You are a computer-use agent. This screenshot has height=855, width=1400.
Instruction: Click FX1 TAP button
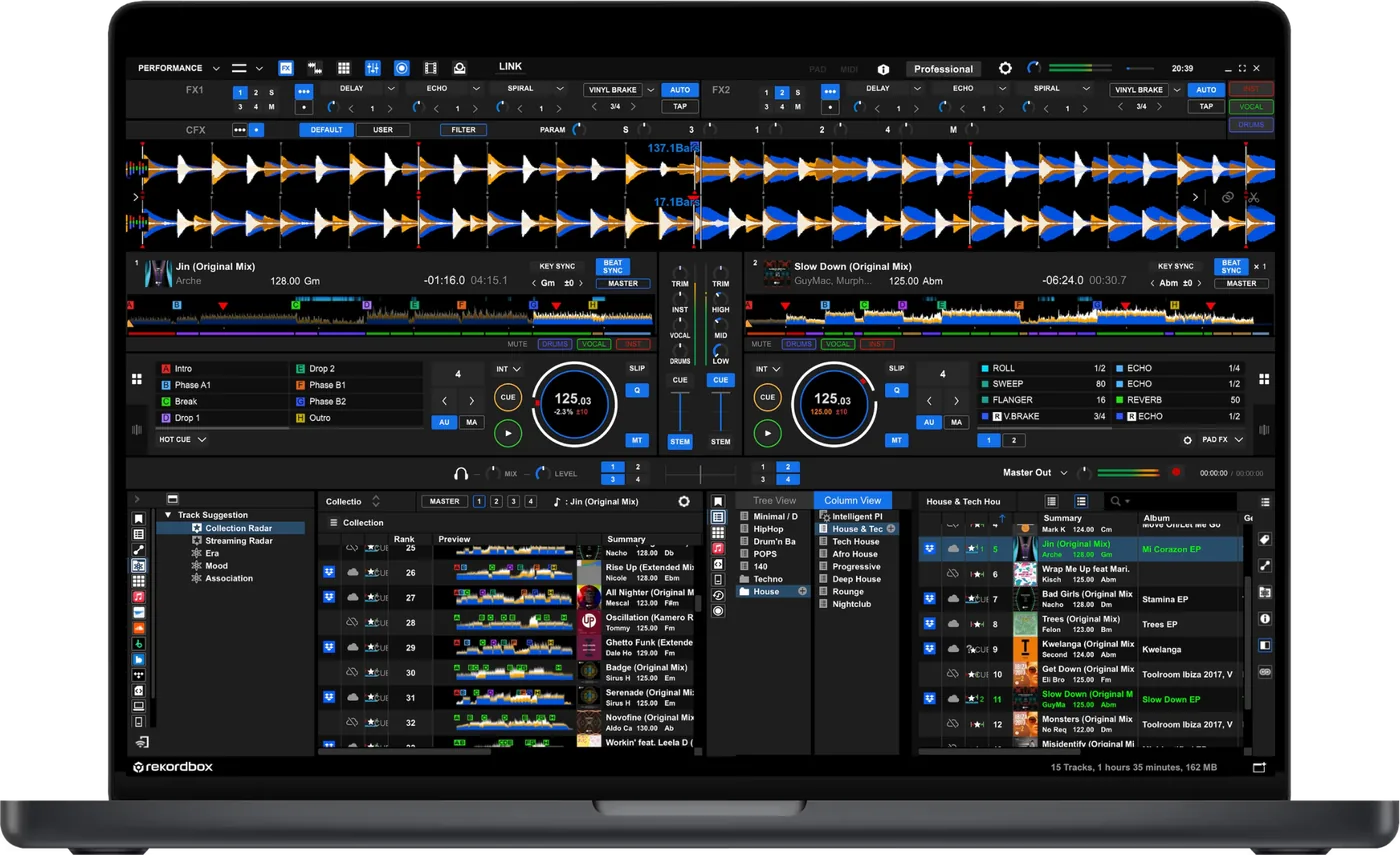click(680, 107)
